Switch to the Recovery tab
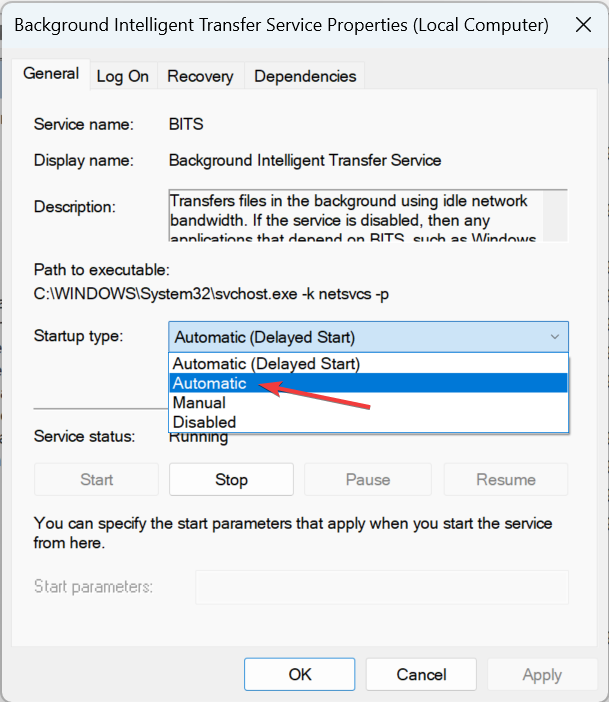 pos(200,76)
